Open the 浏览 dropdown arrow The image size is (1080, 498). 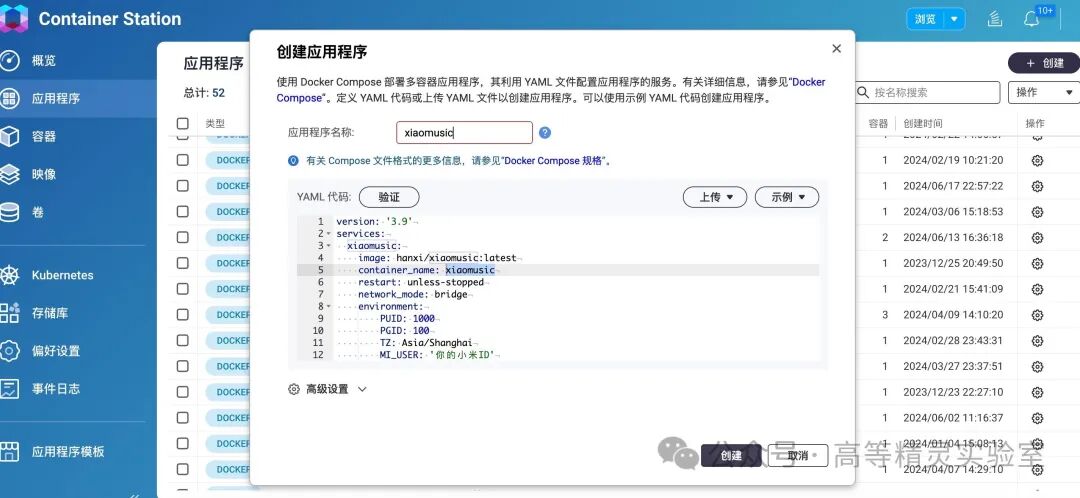click(954, 19)
